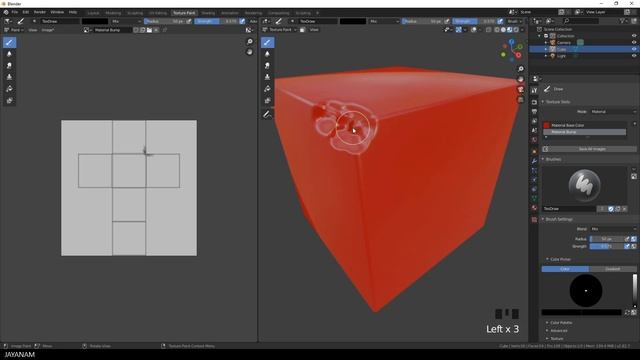Screen dimensions: 640x360
Task: Select the Material Base Color texture slot
Action: tap(584, 125)
